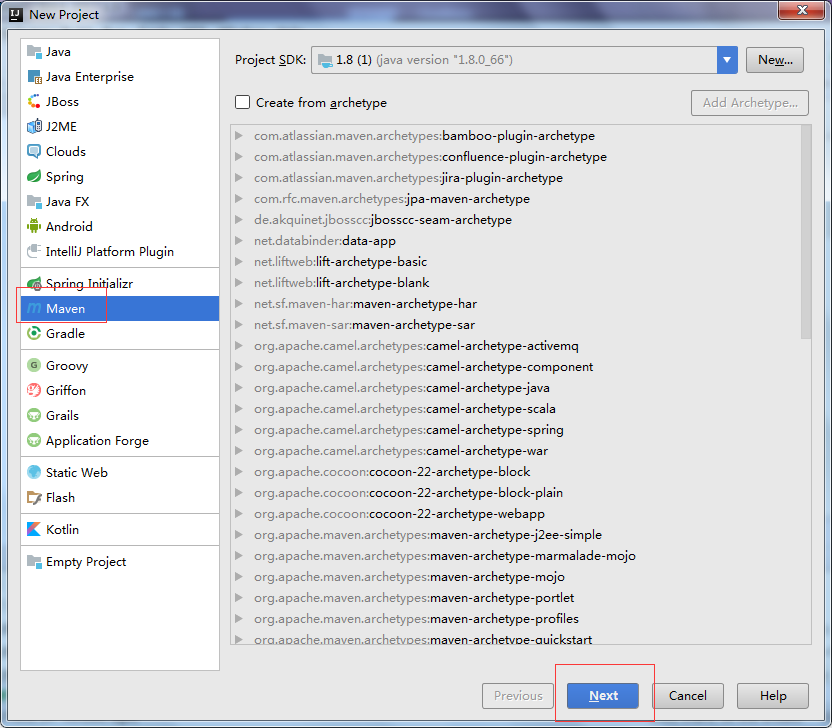Select the Application Forge icon
Viewport: 832px width, 728px height.
[x=34, y=440]
